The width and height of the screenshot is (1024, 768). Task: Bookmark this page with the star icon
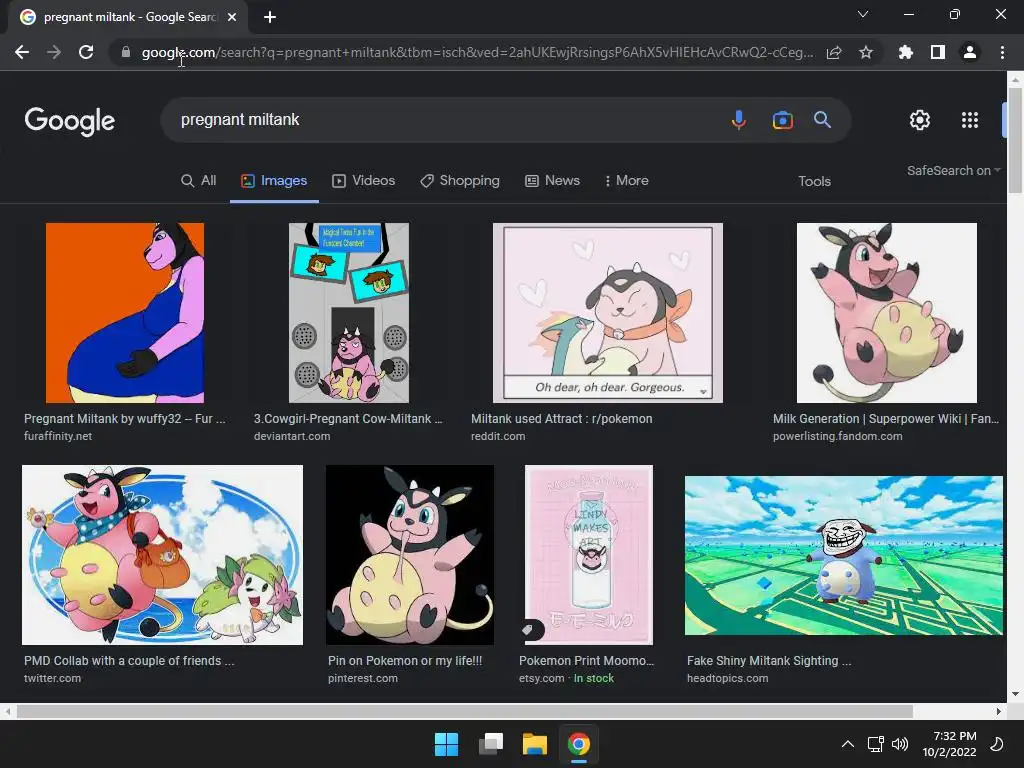coord(866,52)
